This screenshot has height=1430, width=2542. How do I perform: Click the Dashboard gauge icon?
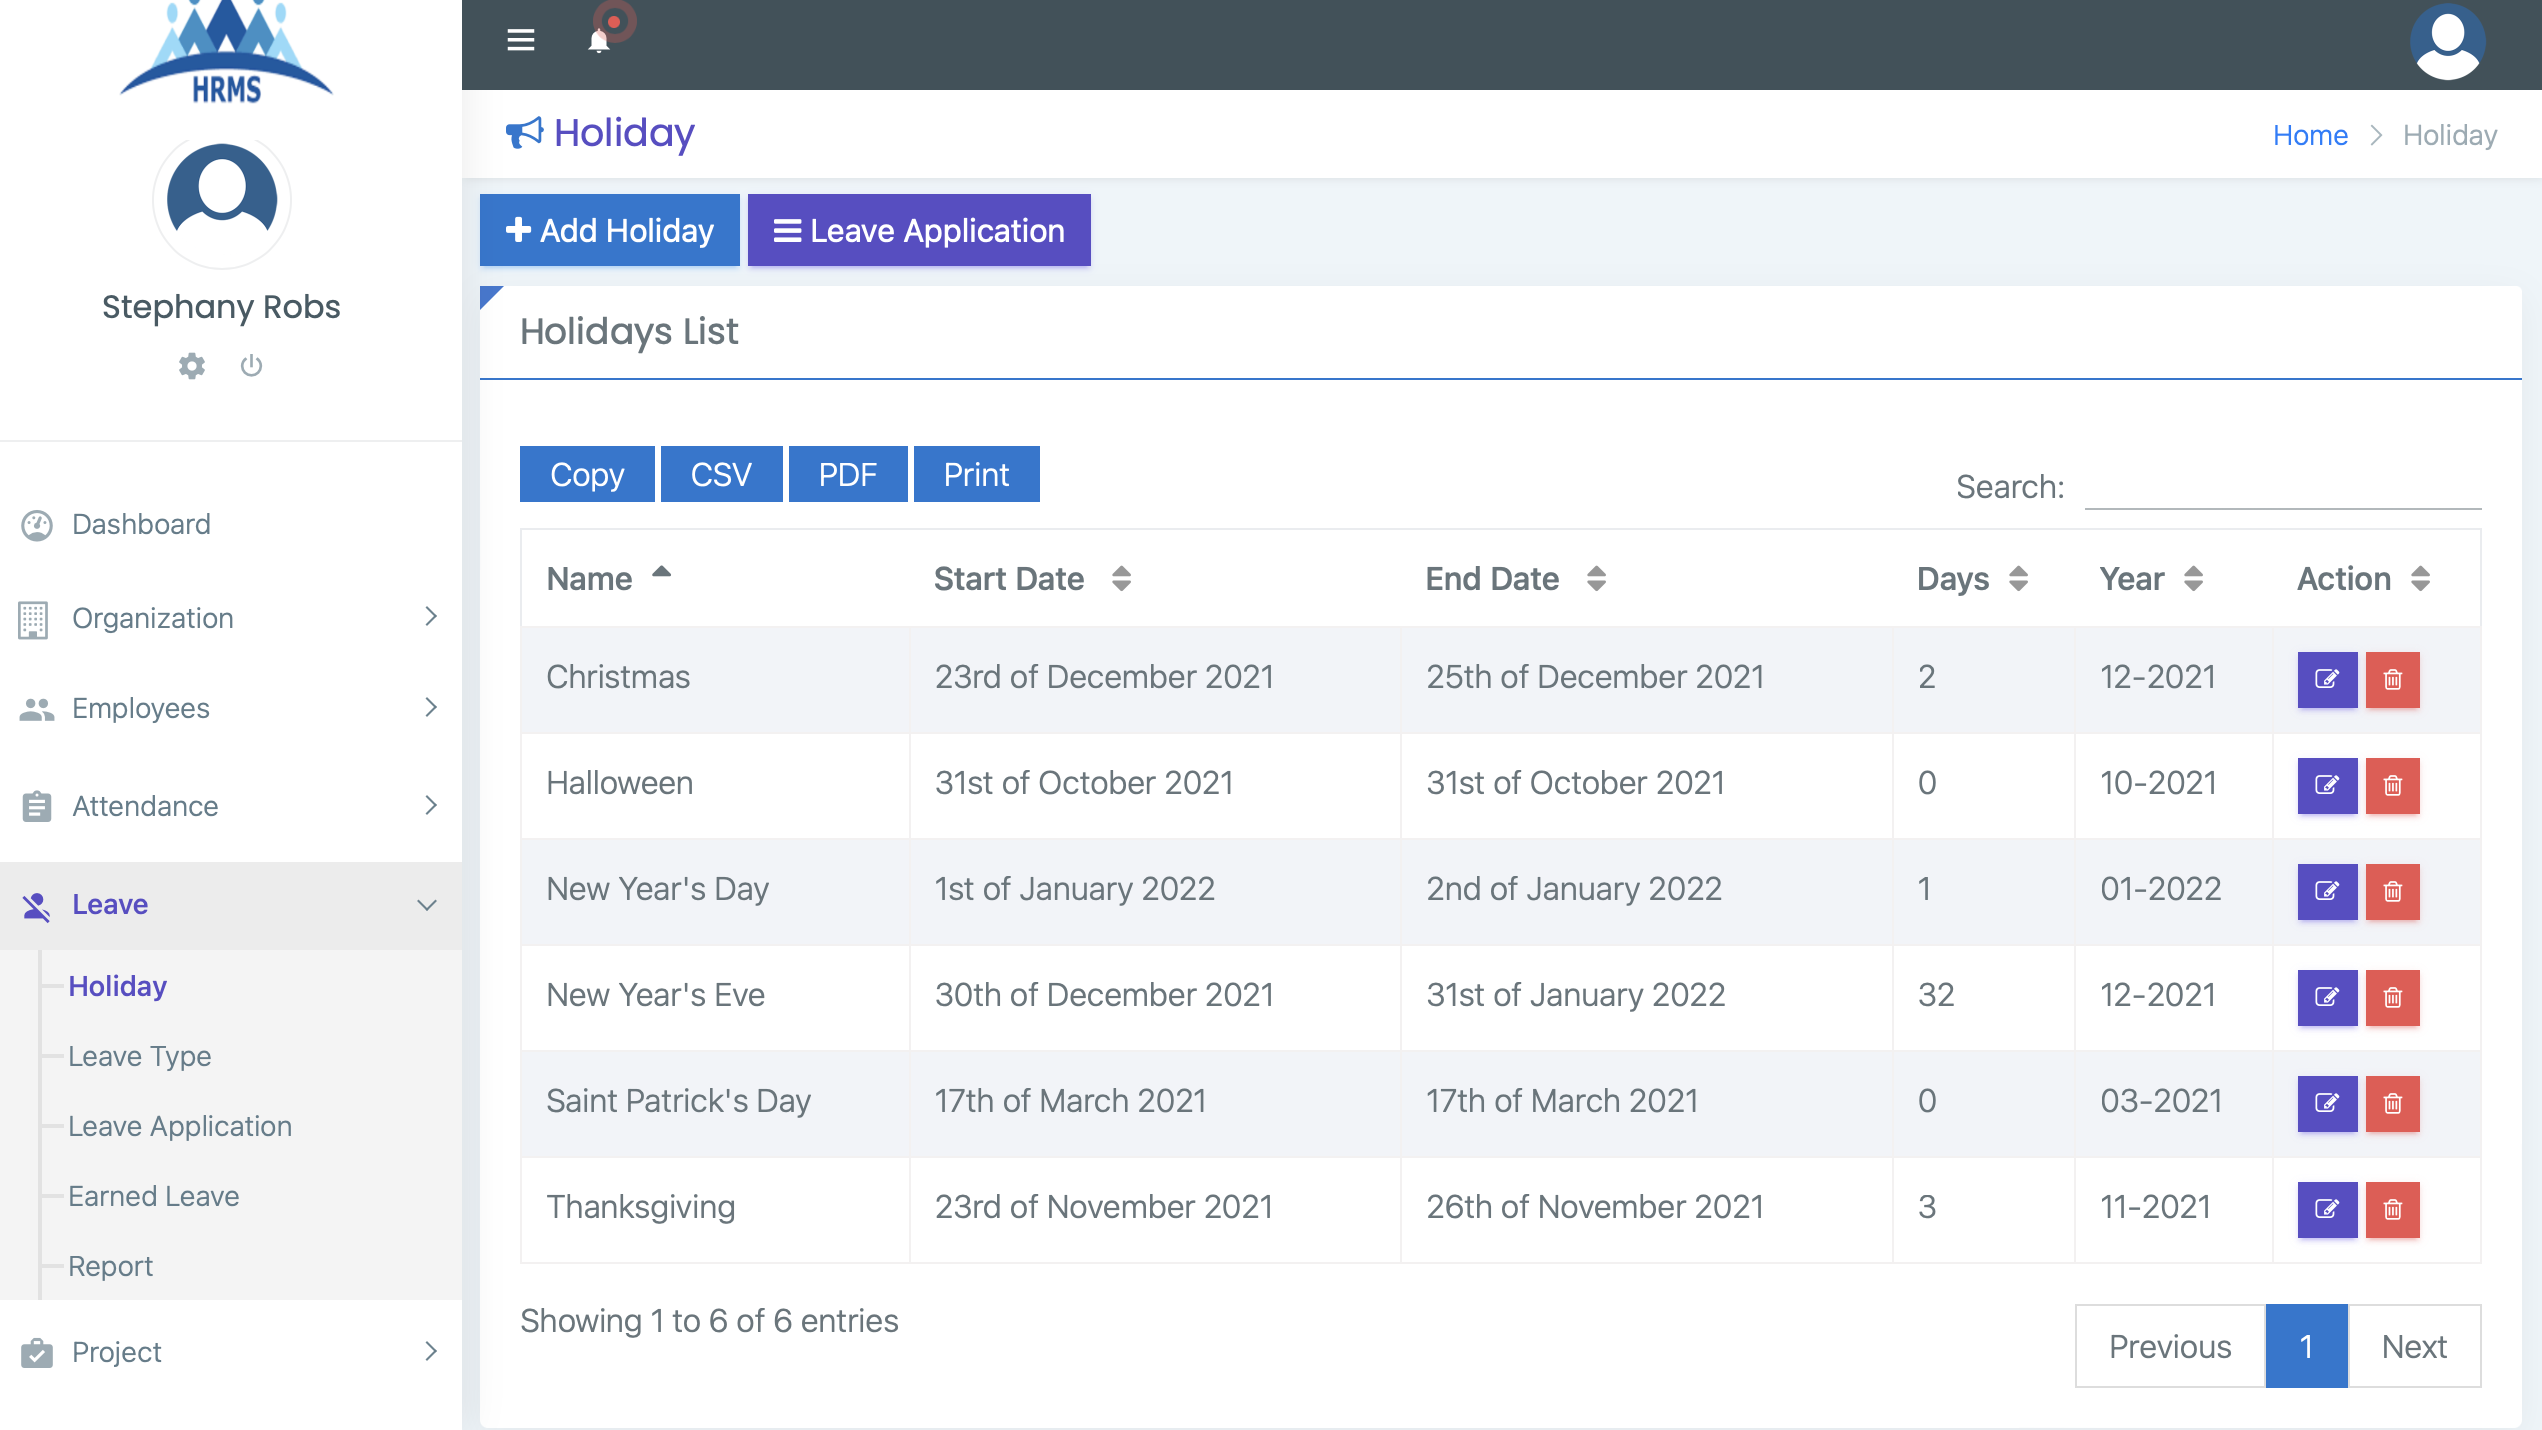pos(37,525)
